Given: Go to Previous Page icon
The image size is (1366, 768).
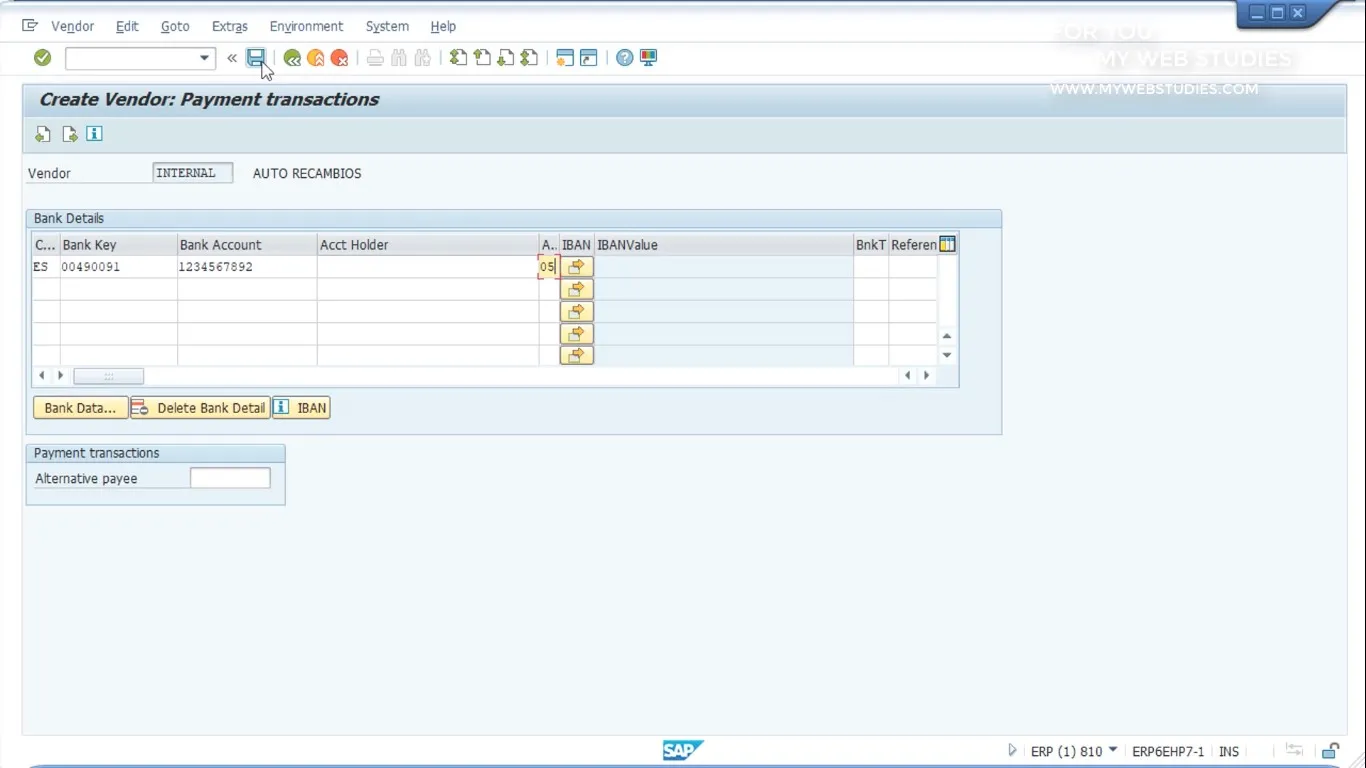Looking at the screenshot, I should coord(482,58).
